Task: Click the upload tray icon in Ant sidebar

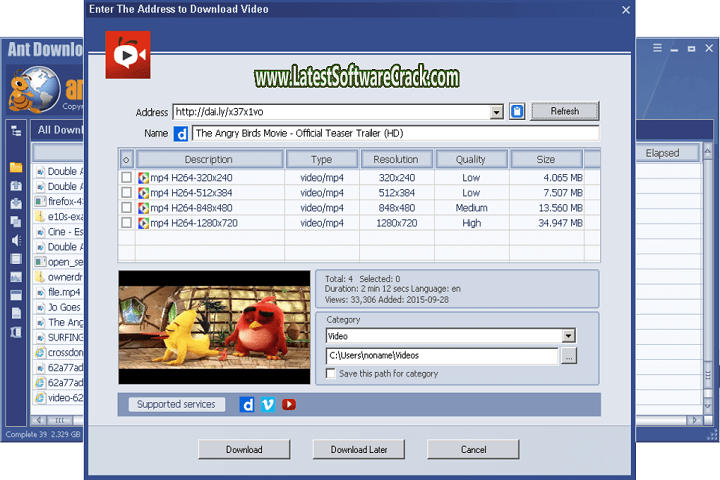Action: click(x=16, y=186)
